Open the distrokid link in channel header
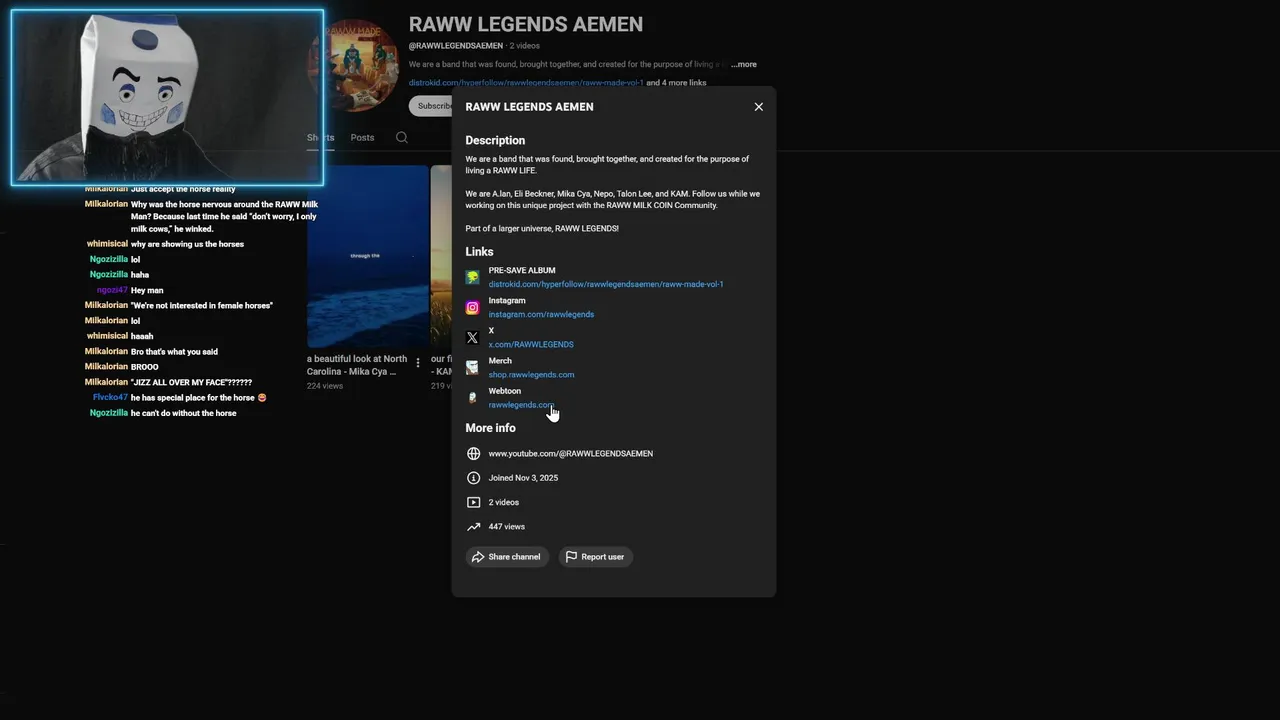The image size is (1280, 720). pyautogui.click(x=526, y=83)
